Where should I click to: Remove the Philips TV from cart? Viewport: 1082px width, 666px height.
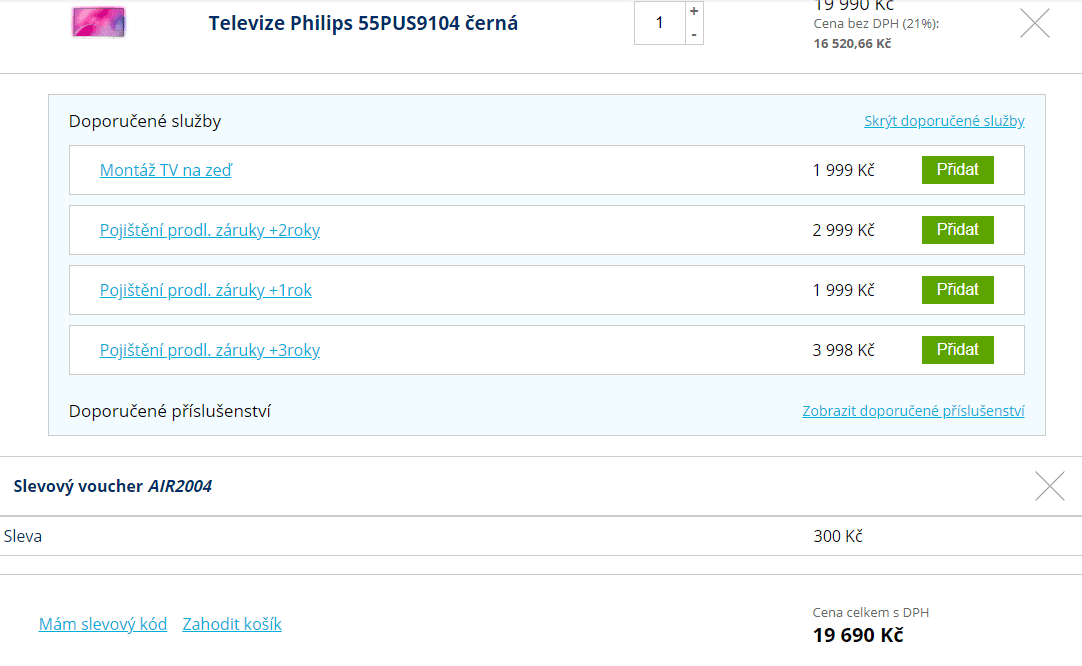tap(1034, 23)
